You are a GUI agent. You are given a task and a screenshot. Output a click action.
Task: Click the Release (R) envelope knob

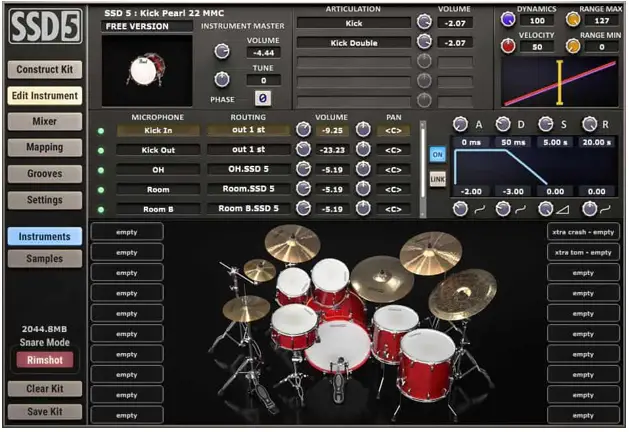point(589,124)
